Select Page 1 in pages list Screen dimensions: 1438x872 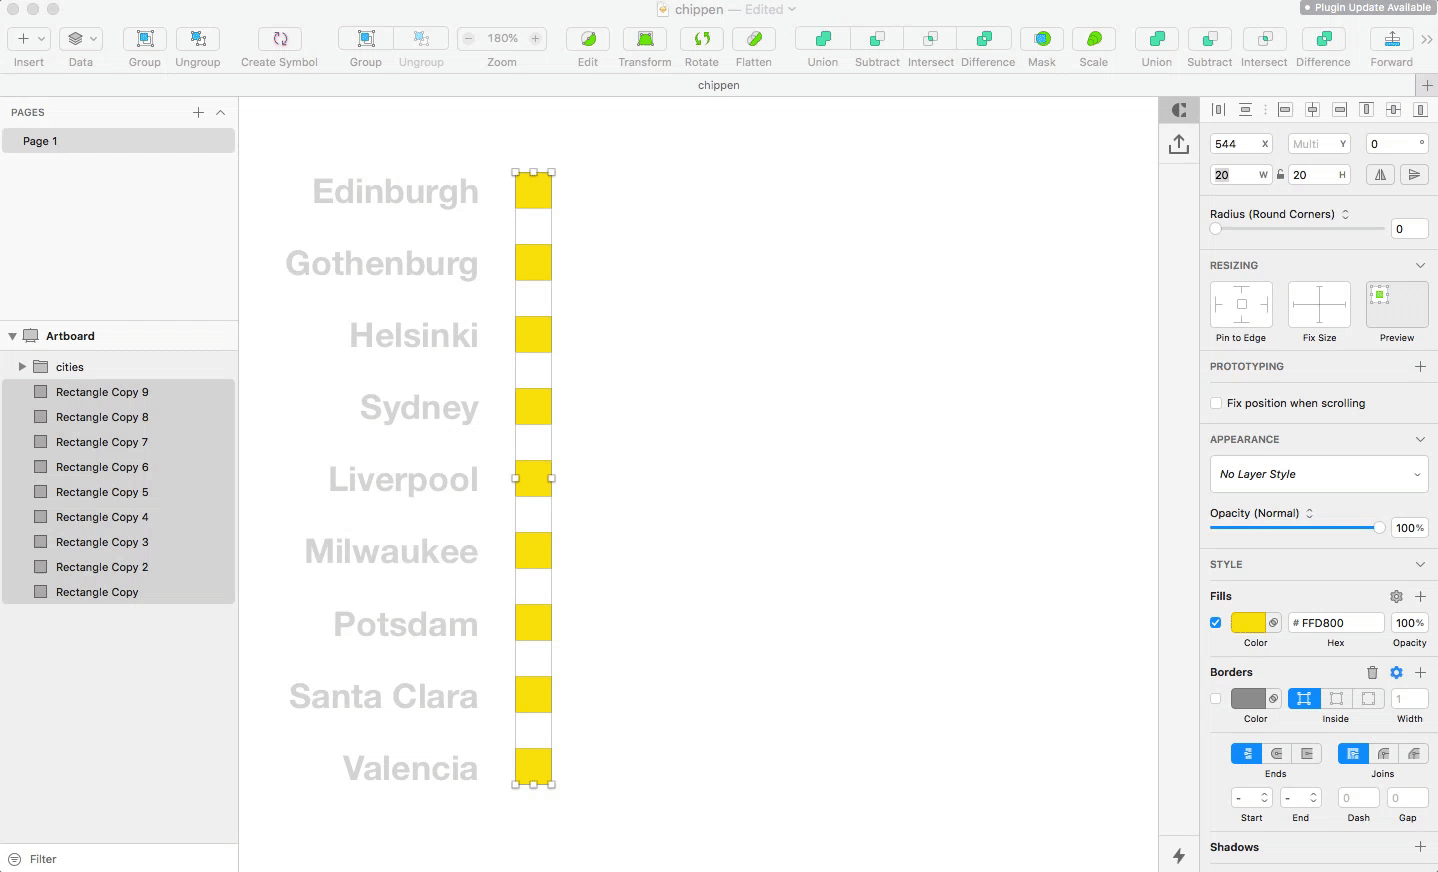coord(119,141)
